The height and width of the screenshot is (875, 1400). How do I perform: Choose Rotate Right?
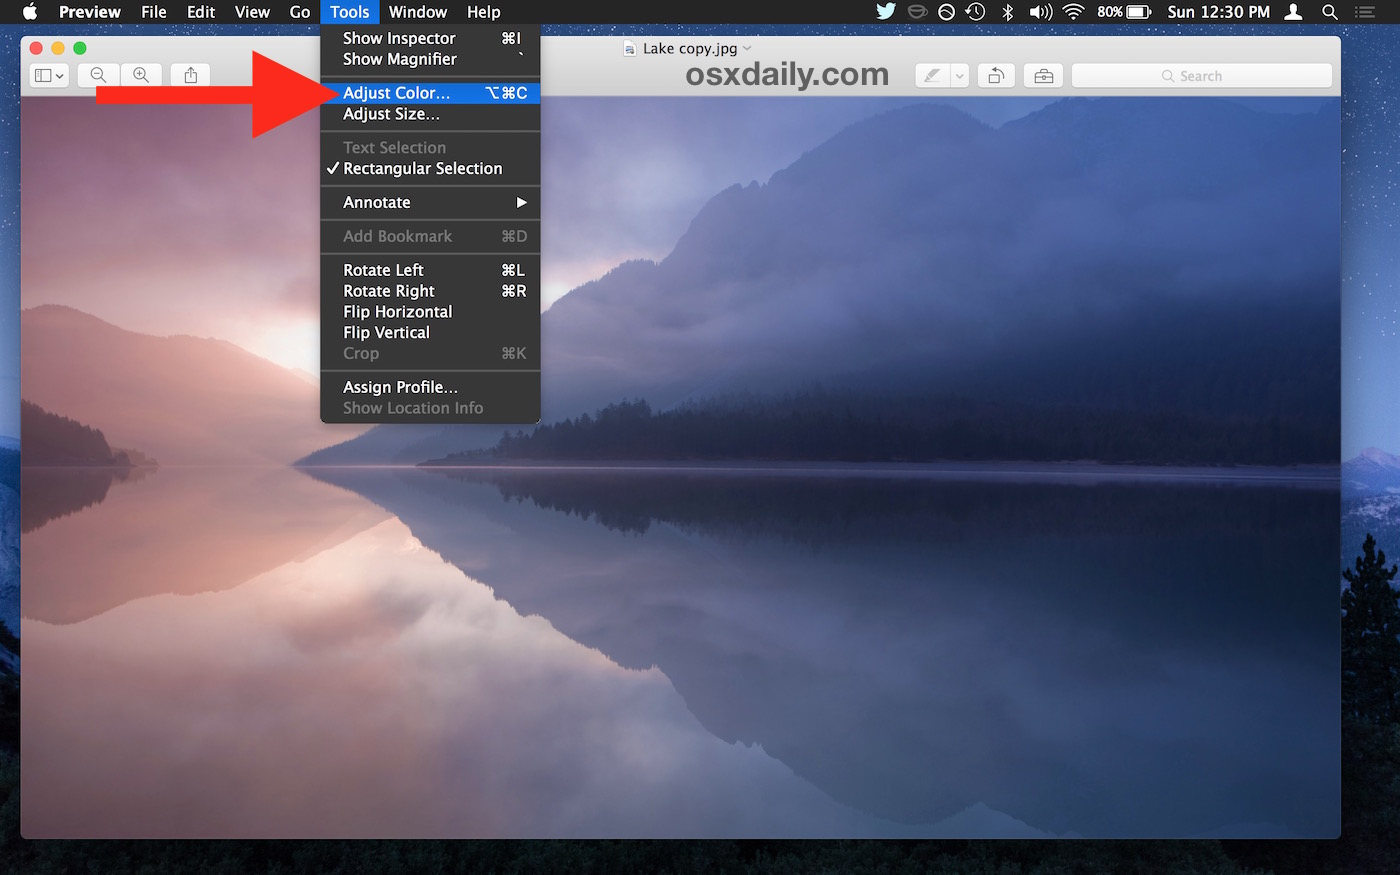pyautogui.click(x=430, y=291)
